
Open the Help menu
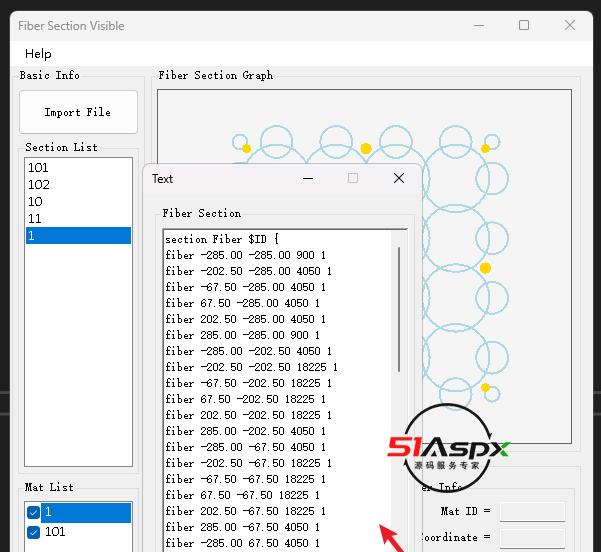38,54
